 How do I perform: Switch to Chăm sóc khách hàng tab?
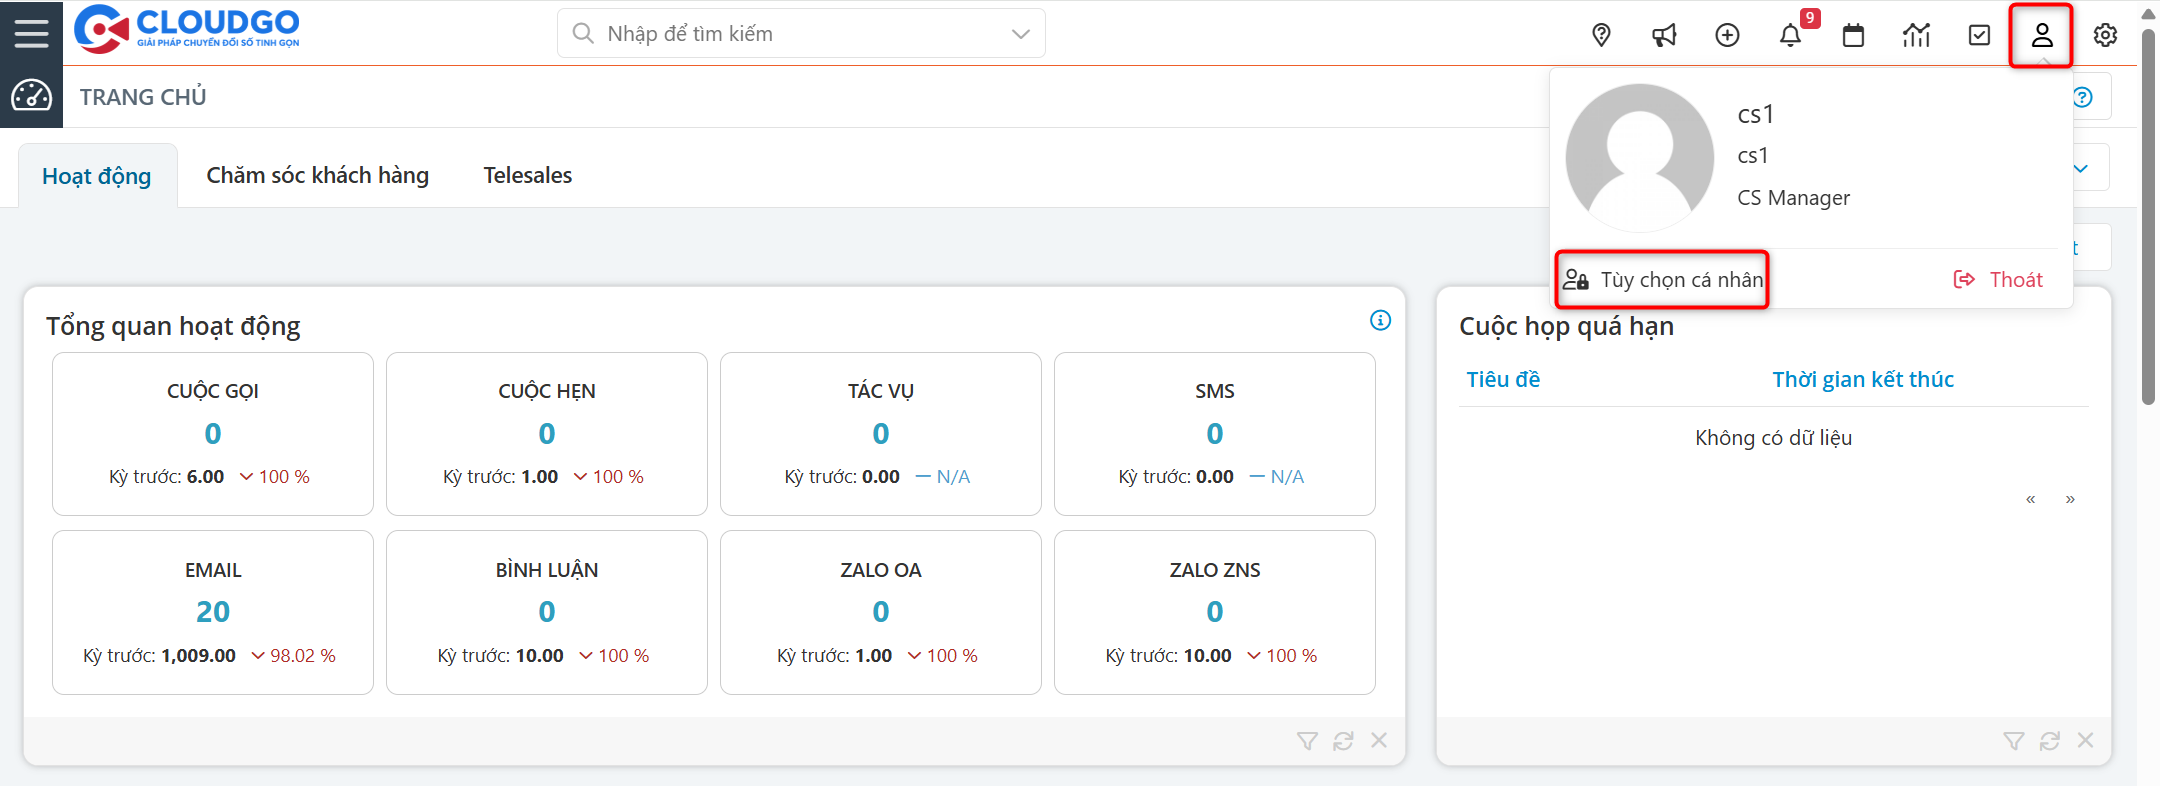tap(317, 175)
